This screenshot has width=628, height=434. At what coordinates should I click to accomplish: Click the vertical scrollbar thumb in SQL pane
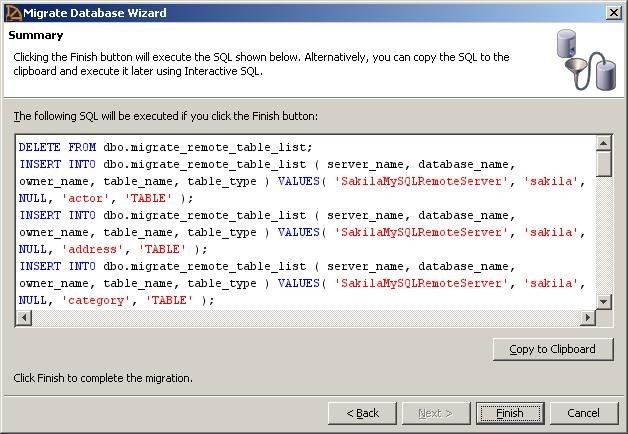coord(603,164)
